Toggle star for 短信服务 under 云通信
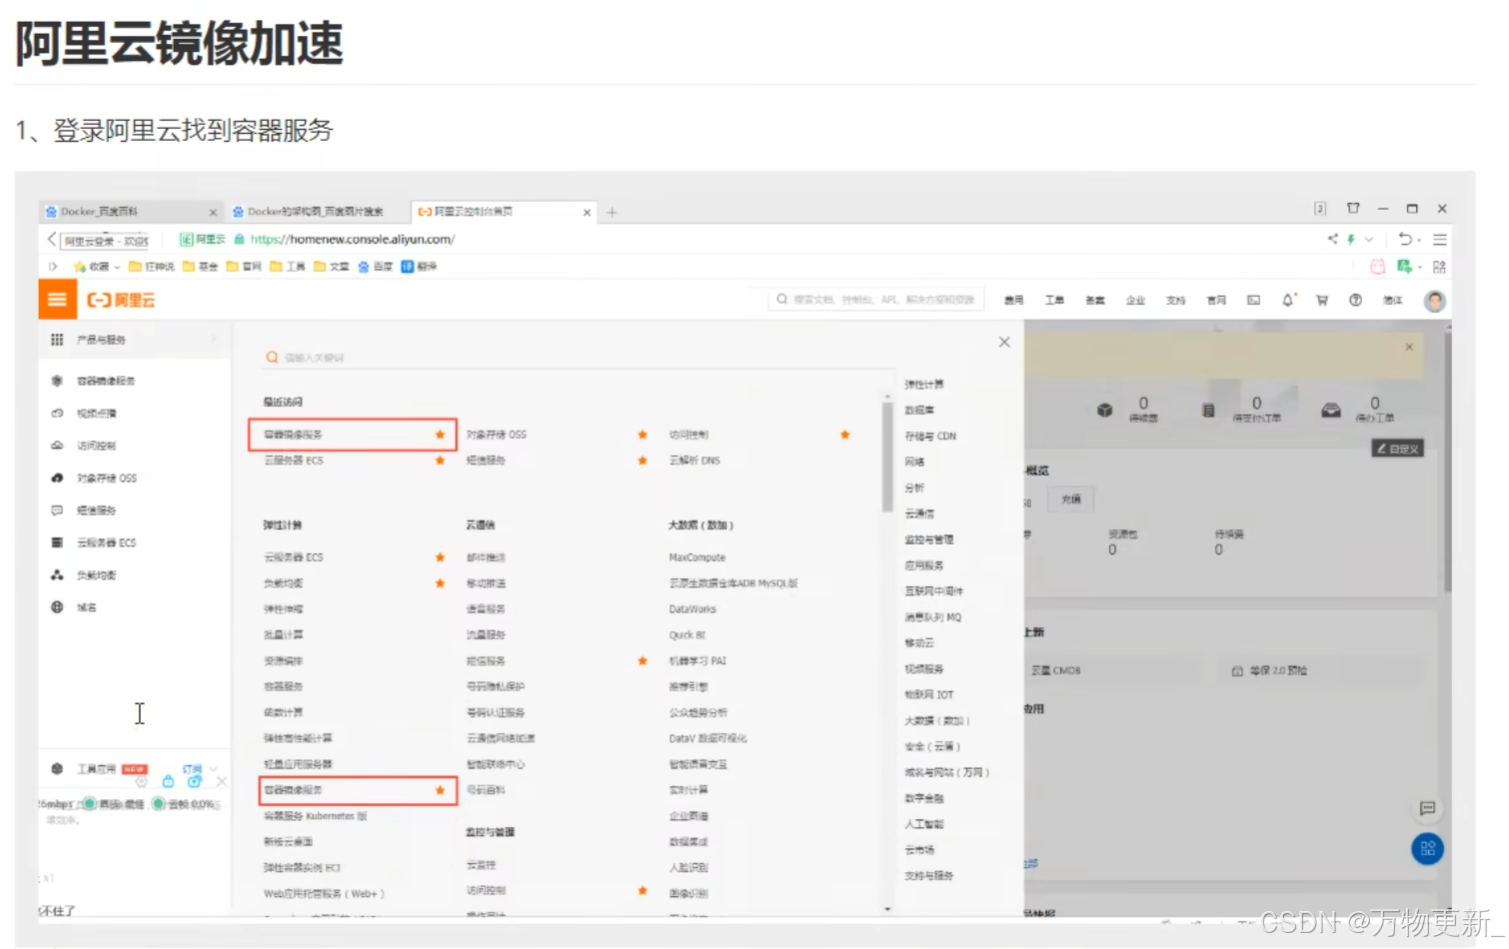The image size is (1509, 949). pos(642,661)
